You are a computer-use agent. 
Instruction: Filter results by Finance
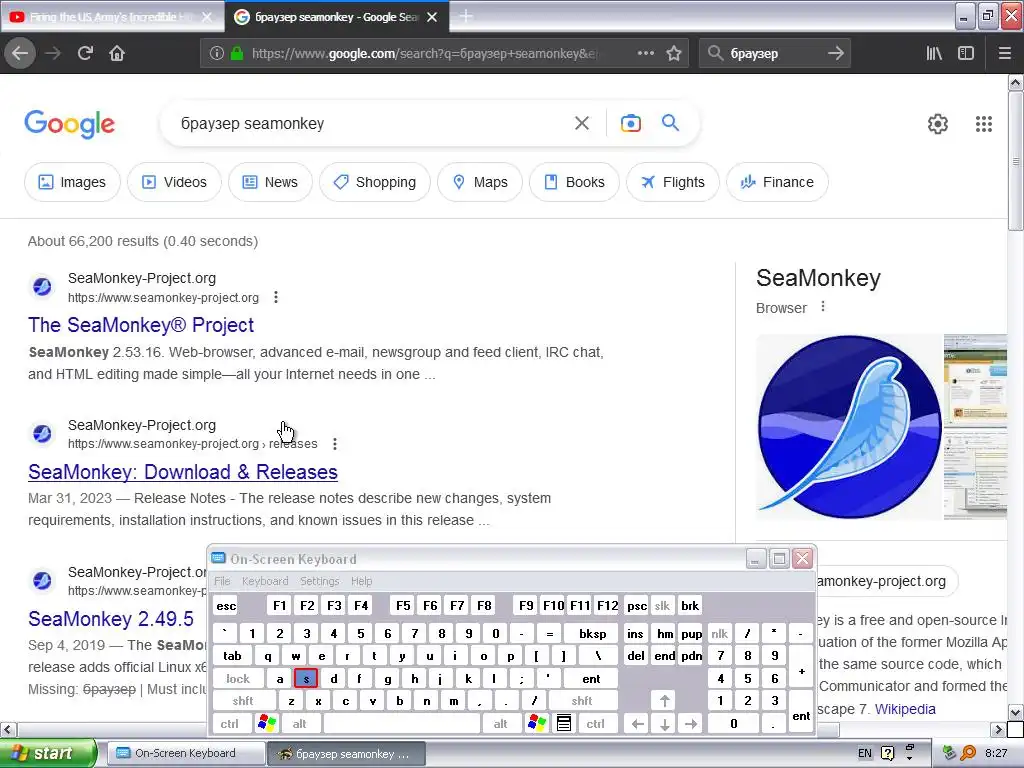[777, 182]
